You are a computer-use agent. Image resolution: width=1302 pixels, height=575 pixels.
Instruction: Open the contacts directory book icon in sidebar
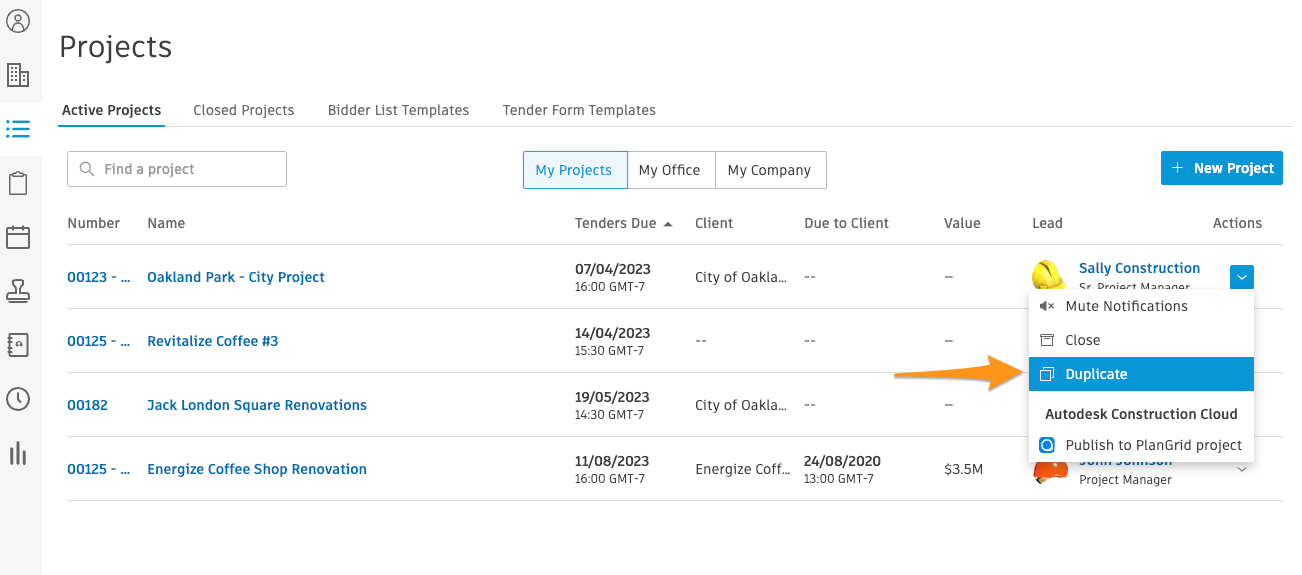tap(18, 345)
